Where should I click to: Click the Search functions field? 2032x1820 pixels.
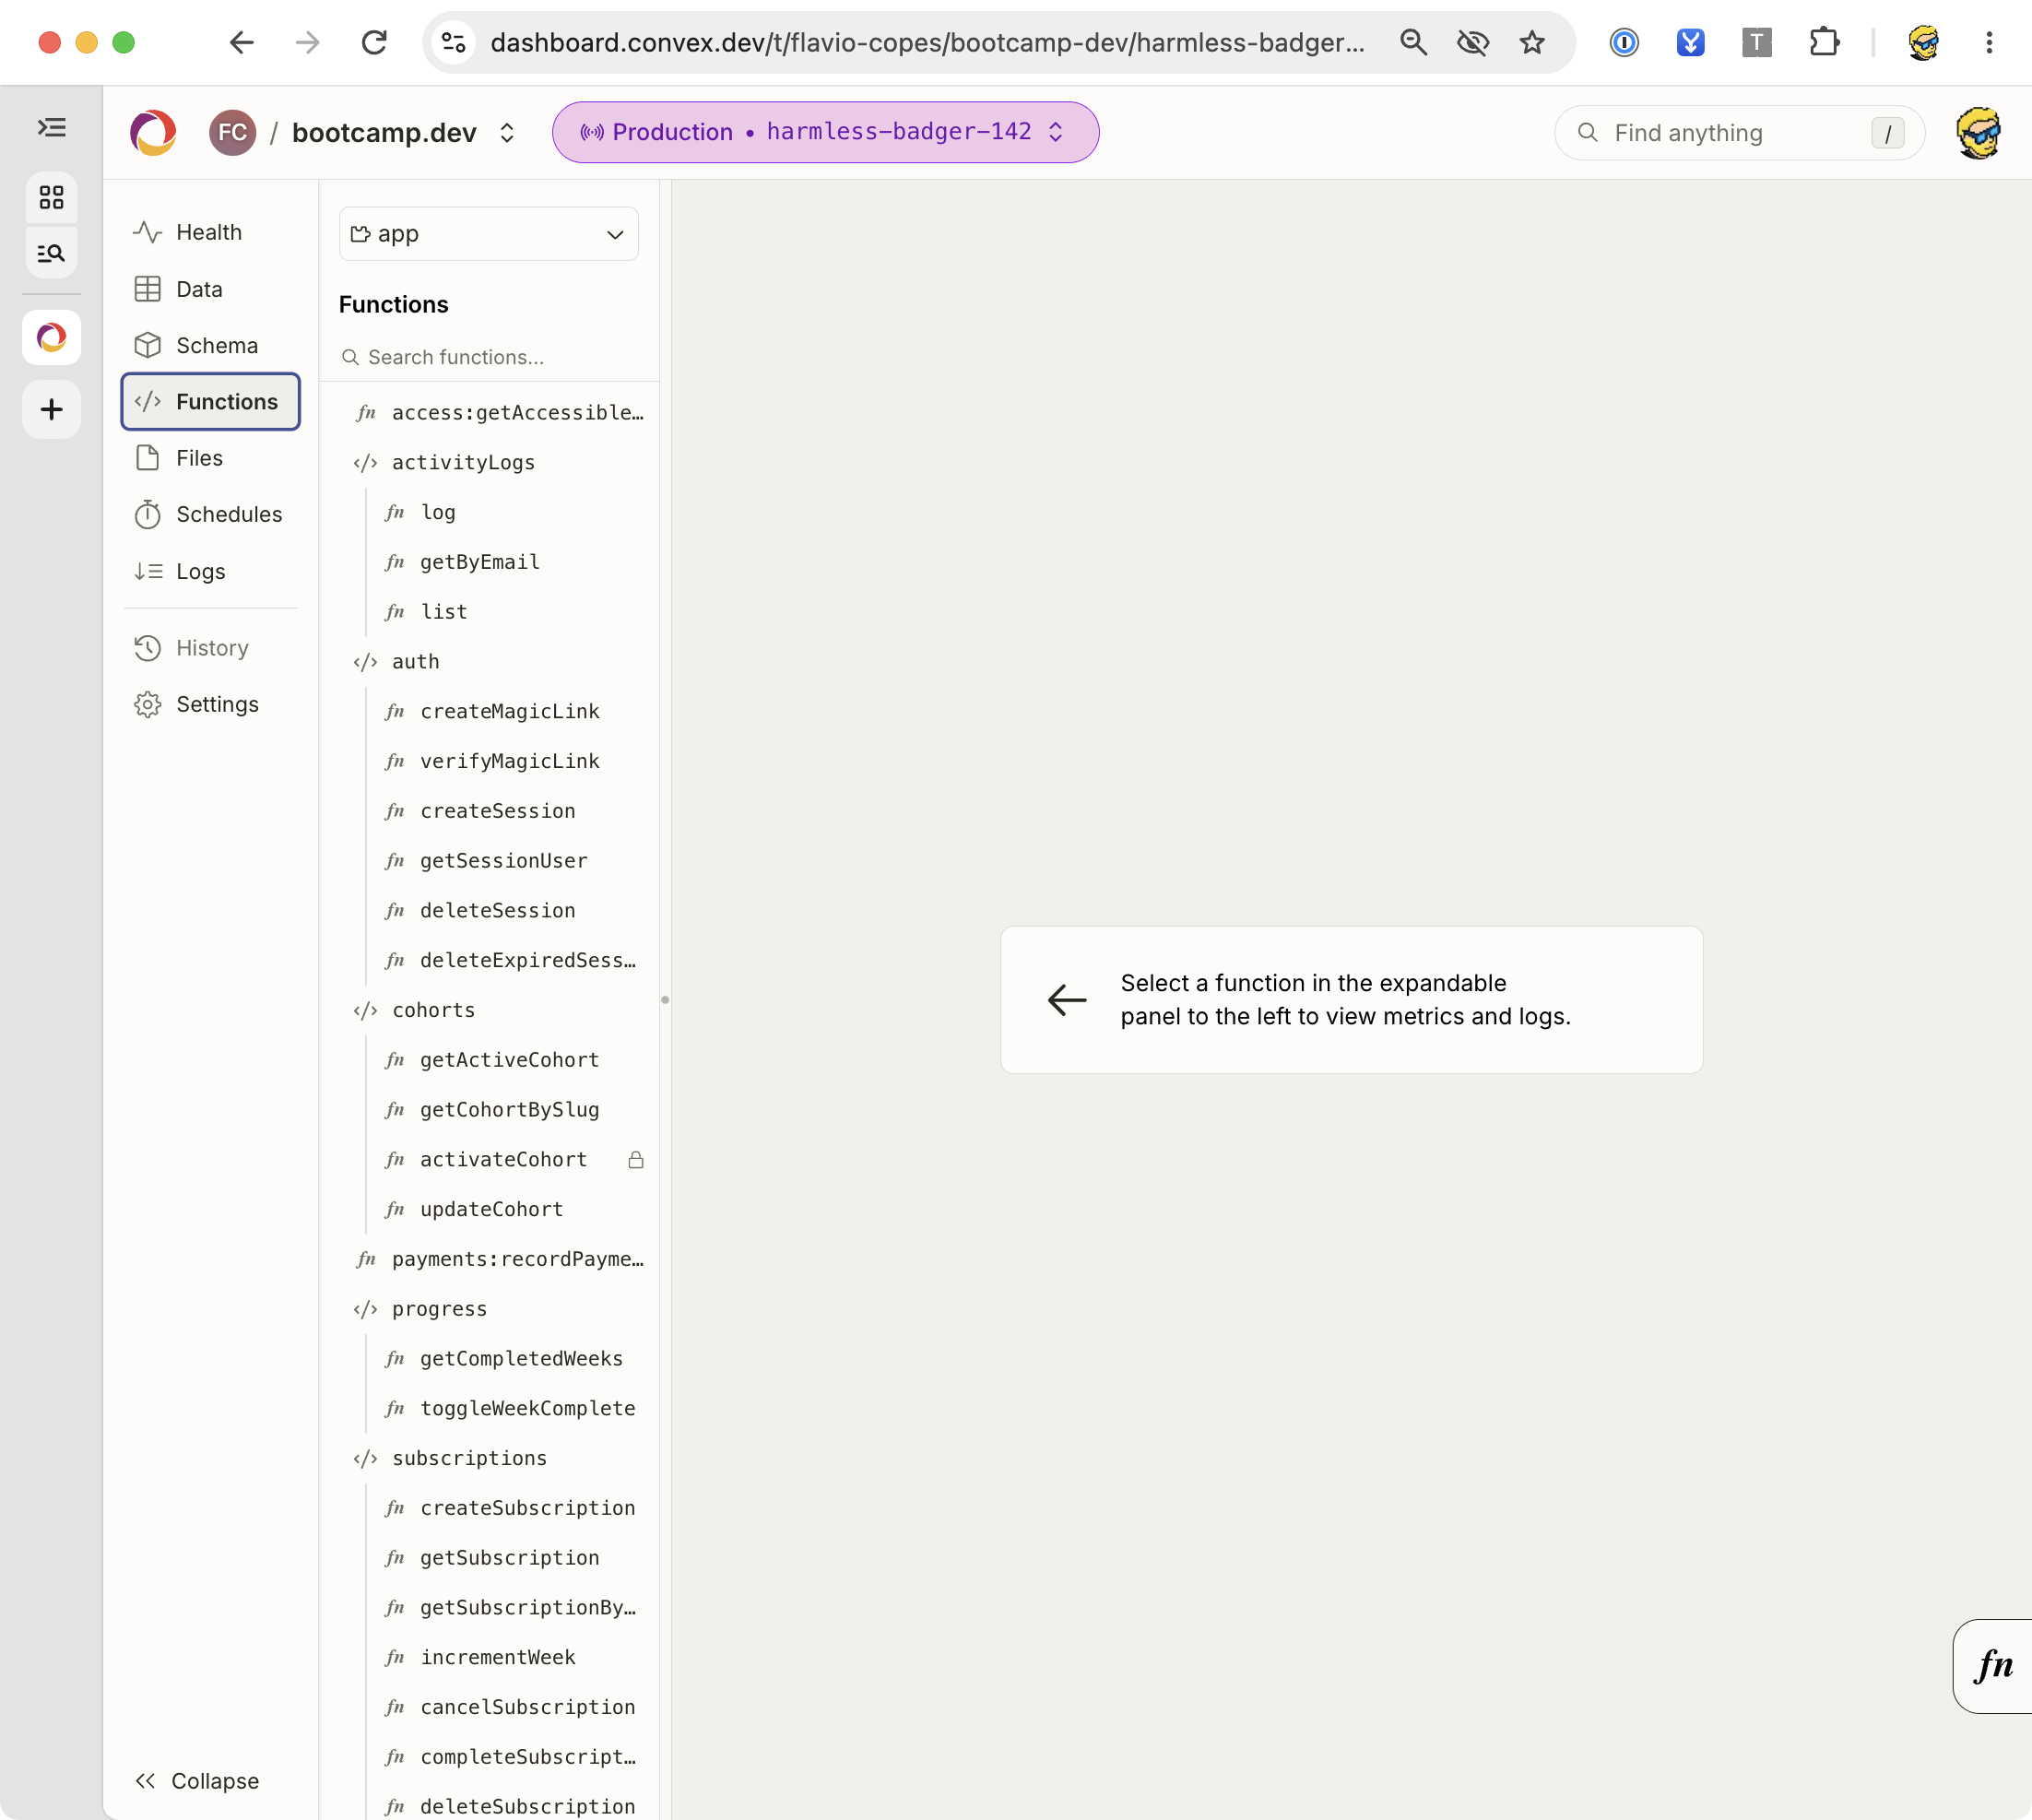coord(490,357)
